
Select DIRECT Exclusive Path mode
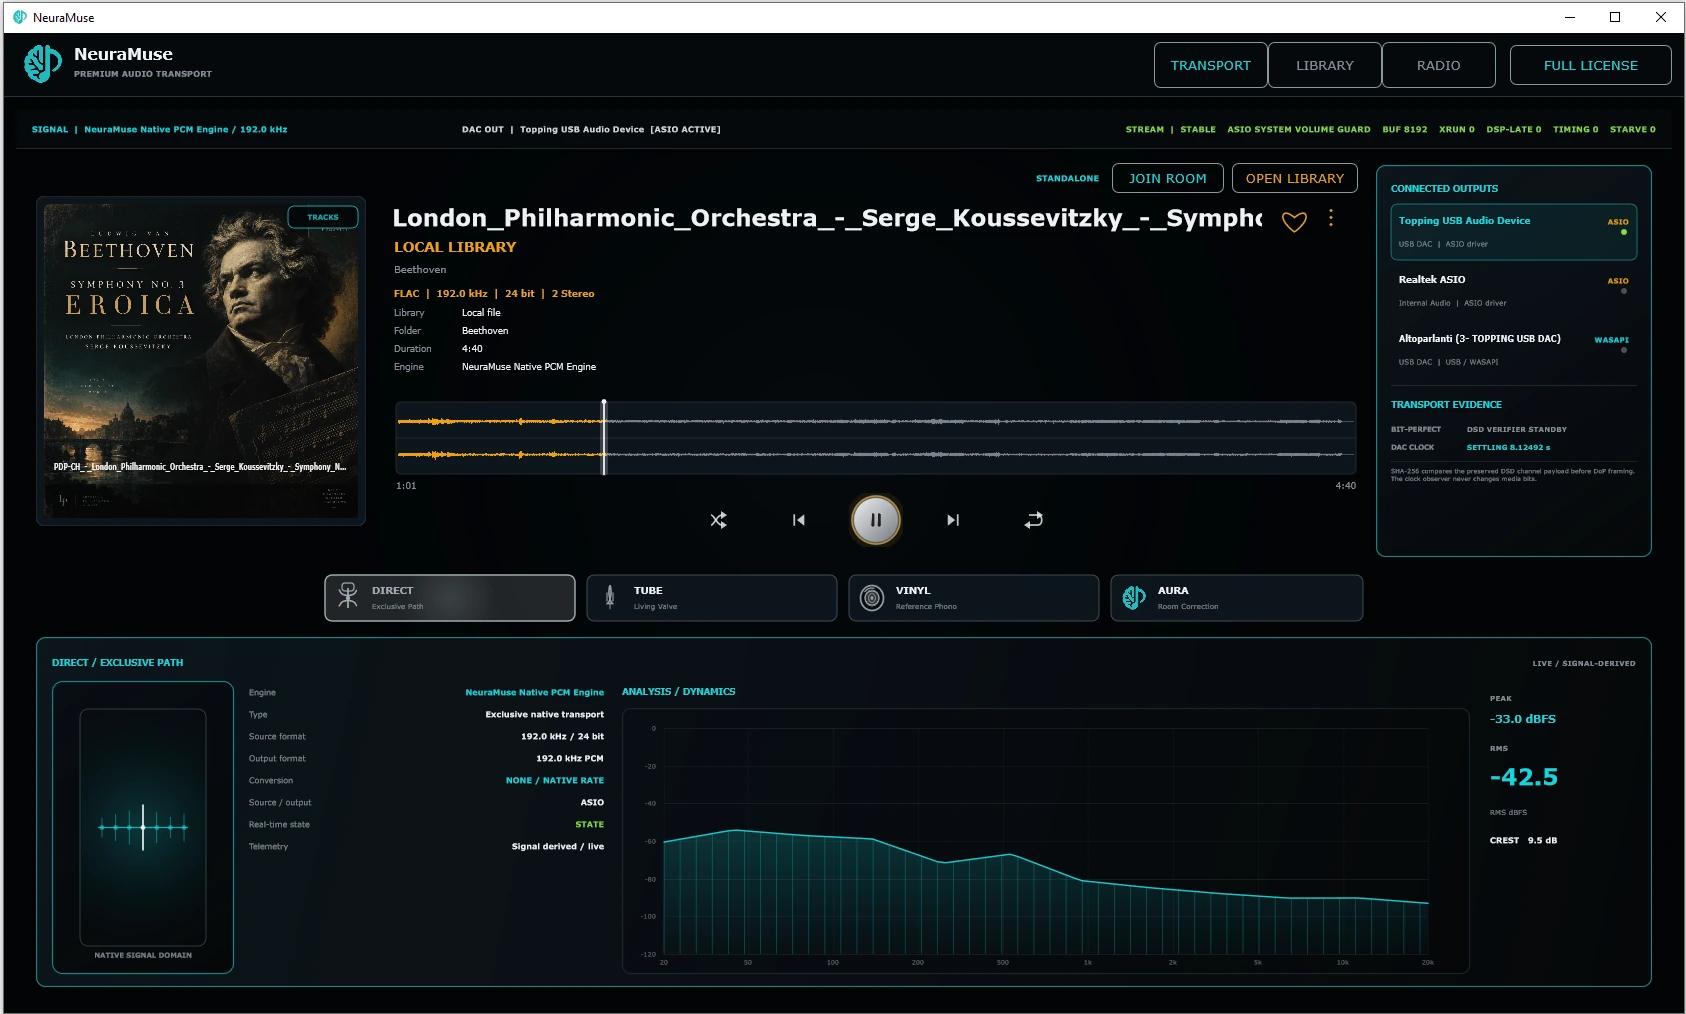coord(450,598)
